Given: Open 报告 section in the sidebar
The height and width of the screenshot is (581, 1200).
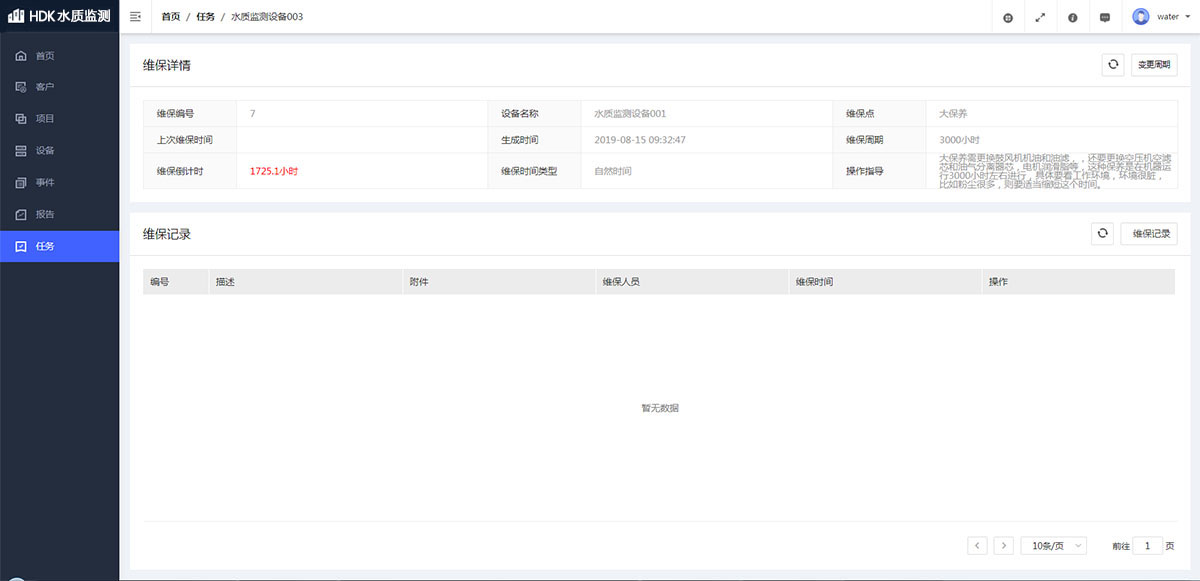Looking at the screenshot, I should pyautogui.click(x=45, y=214).
